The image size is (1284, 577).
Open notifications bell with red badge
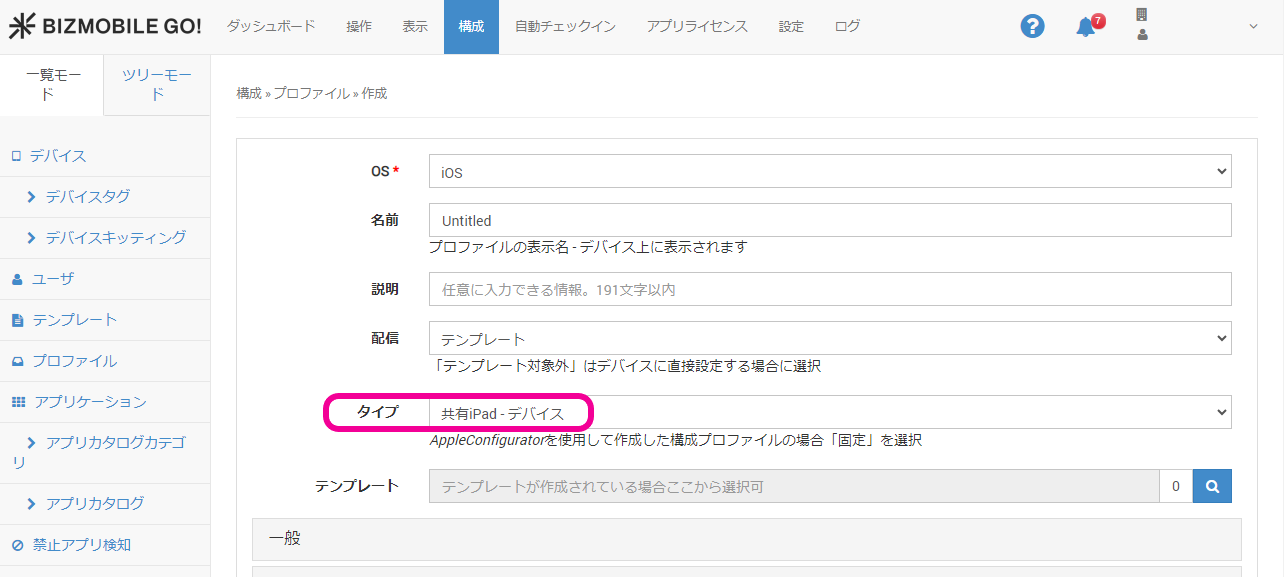coord(1087,27)
